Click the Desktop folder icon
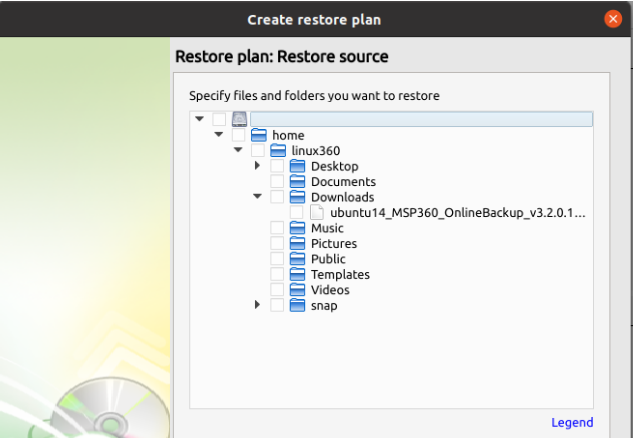Image resolution: width=634 pixels, height=438 pixels. click(298, 167)
